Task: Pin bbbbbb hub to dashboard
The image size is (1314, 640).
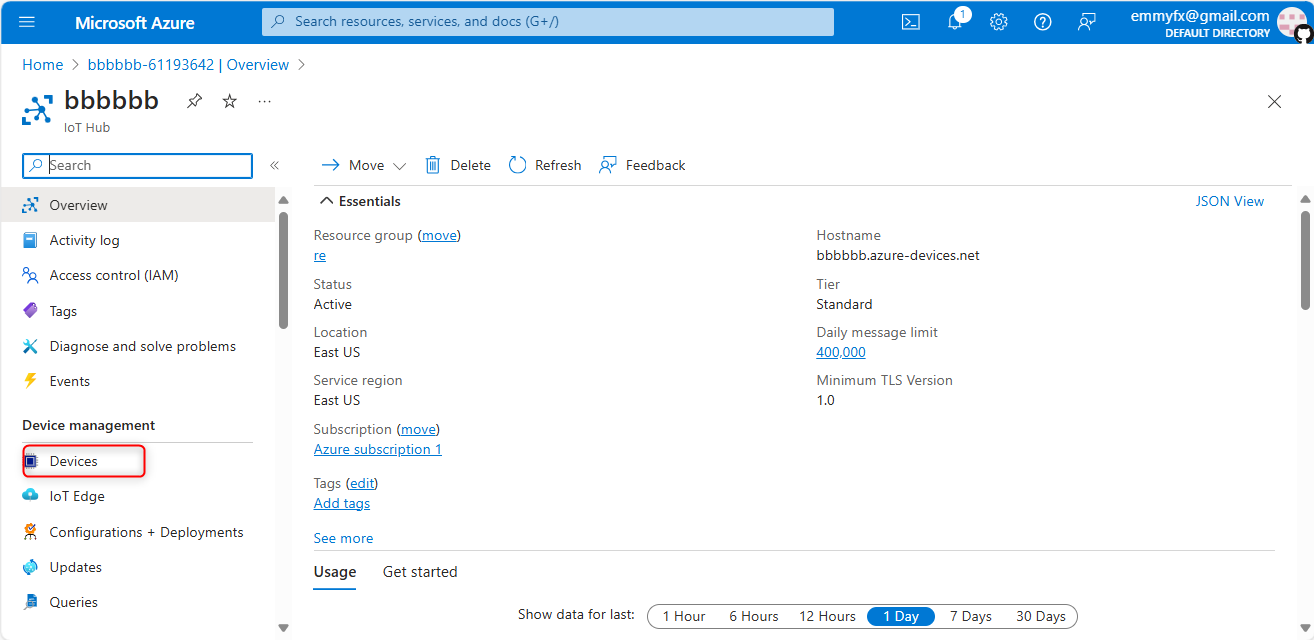Action: tap(194, 101)
